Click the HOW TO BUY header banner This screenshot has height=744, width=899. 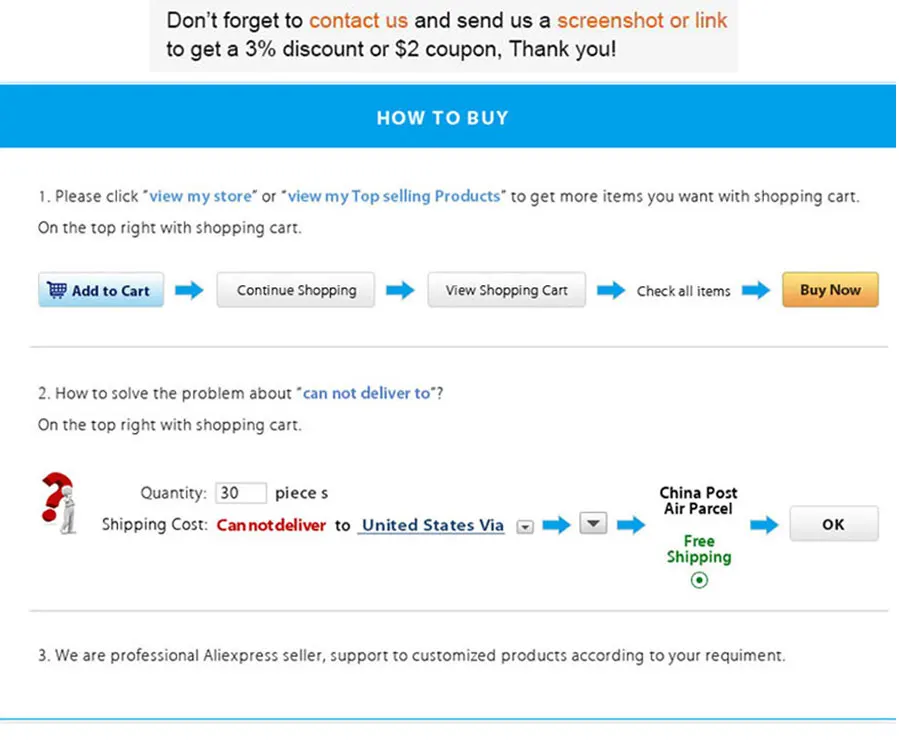tap(448, 116)
